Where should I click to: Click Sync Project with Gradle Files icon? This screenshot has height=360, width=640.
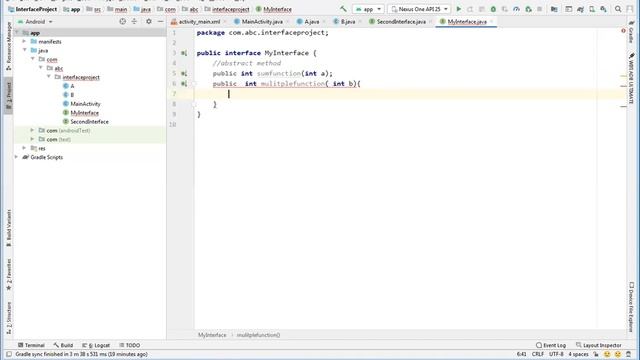pos(580,9)
